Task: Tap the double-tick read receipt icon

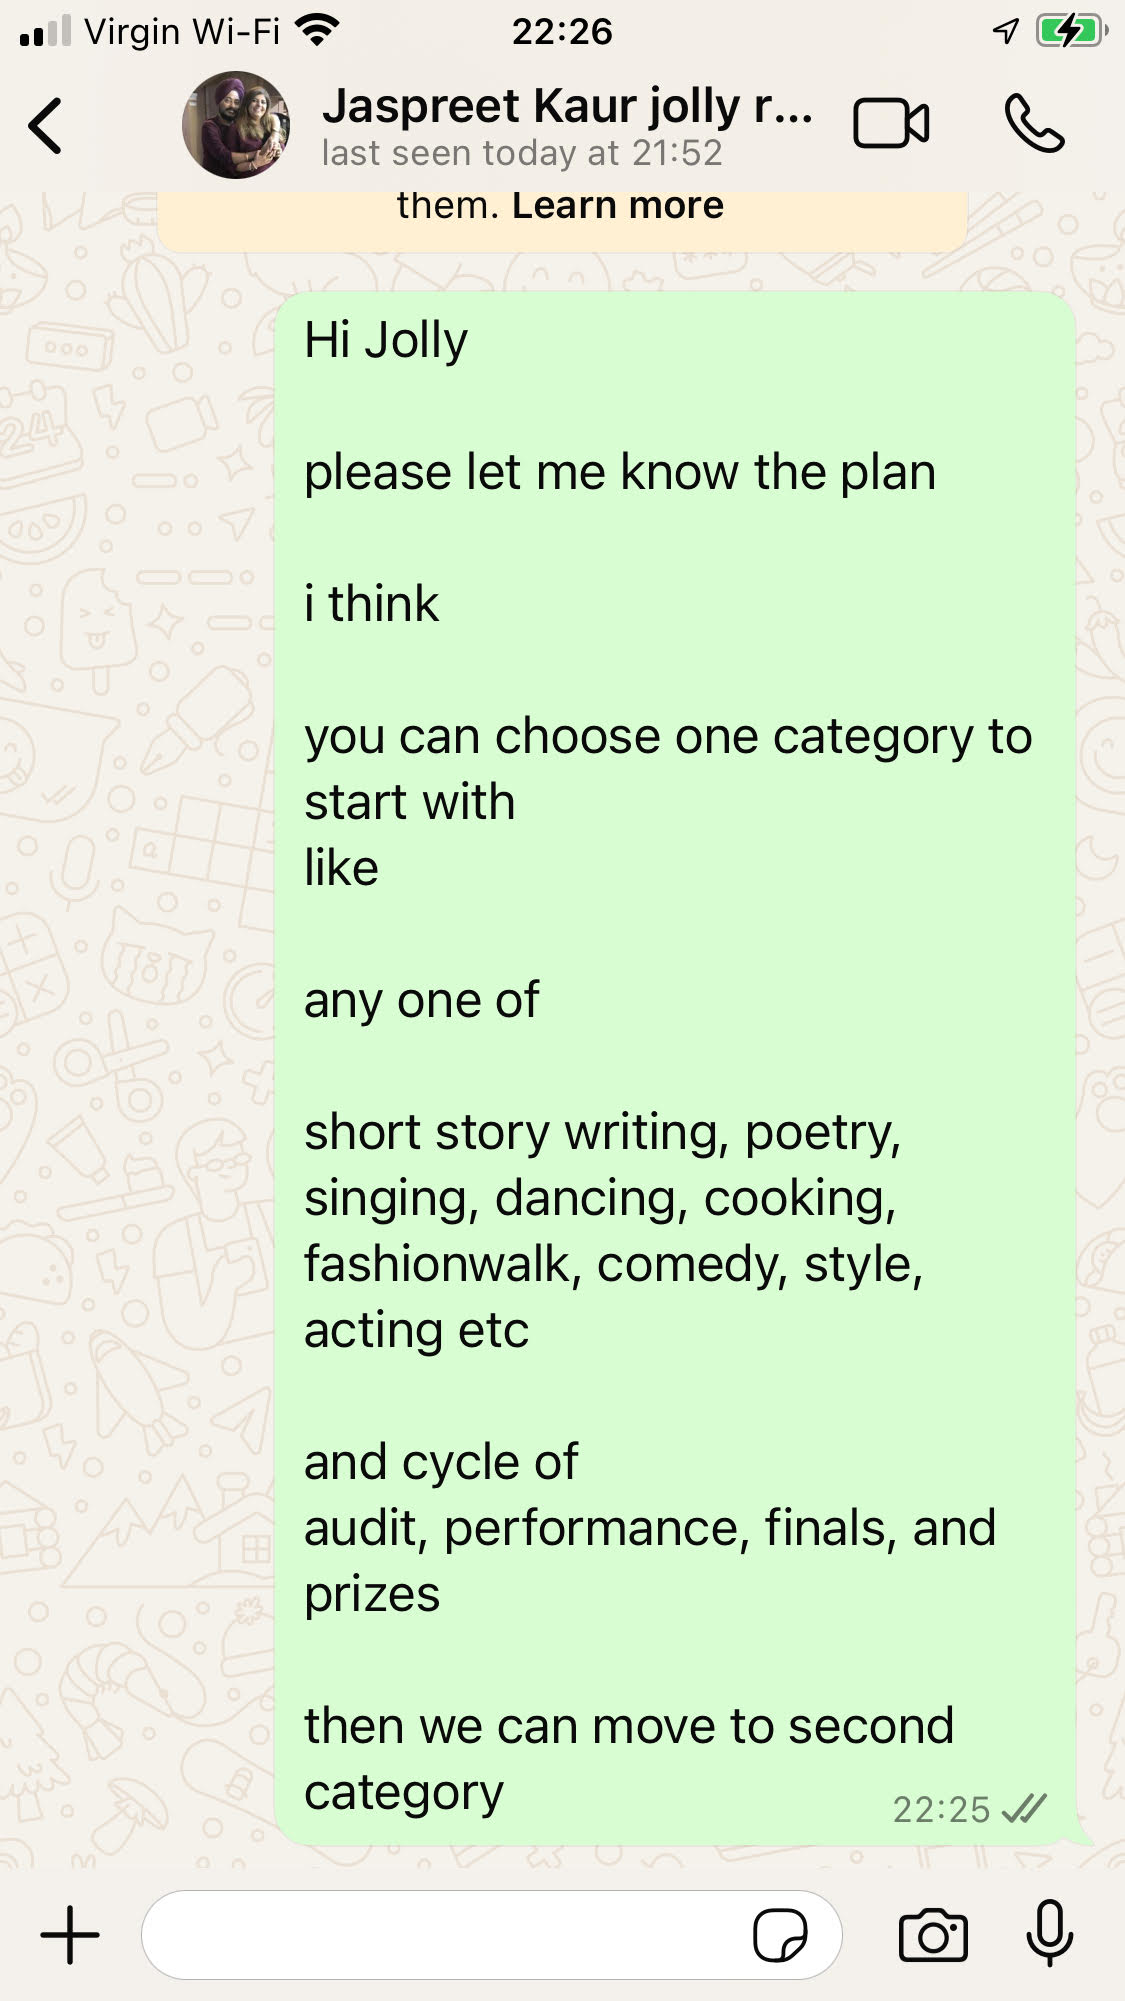Action: tap(1024, 1809)
